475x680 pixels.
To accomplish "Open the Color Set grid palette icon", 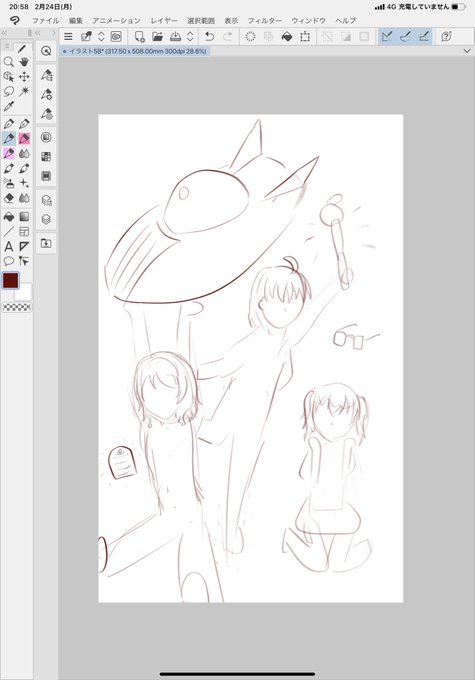I will 46,157.
